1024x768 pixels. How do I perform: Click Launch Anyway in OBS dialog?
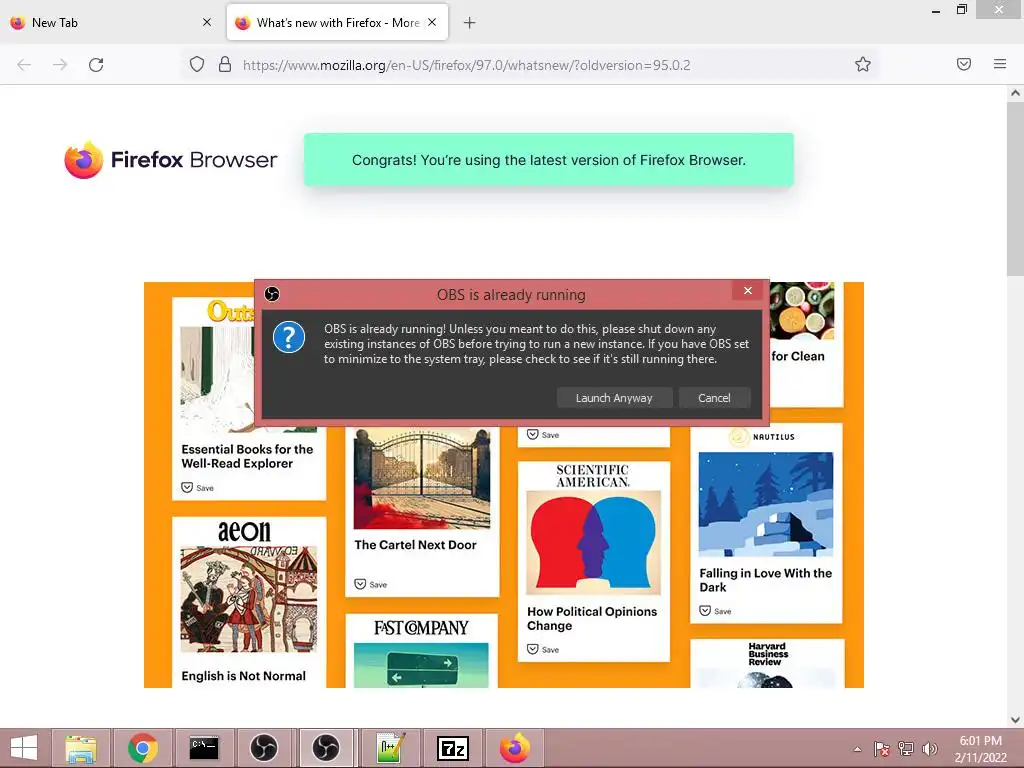pos(614,398)
